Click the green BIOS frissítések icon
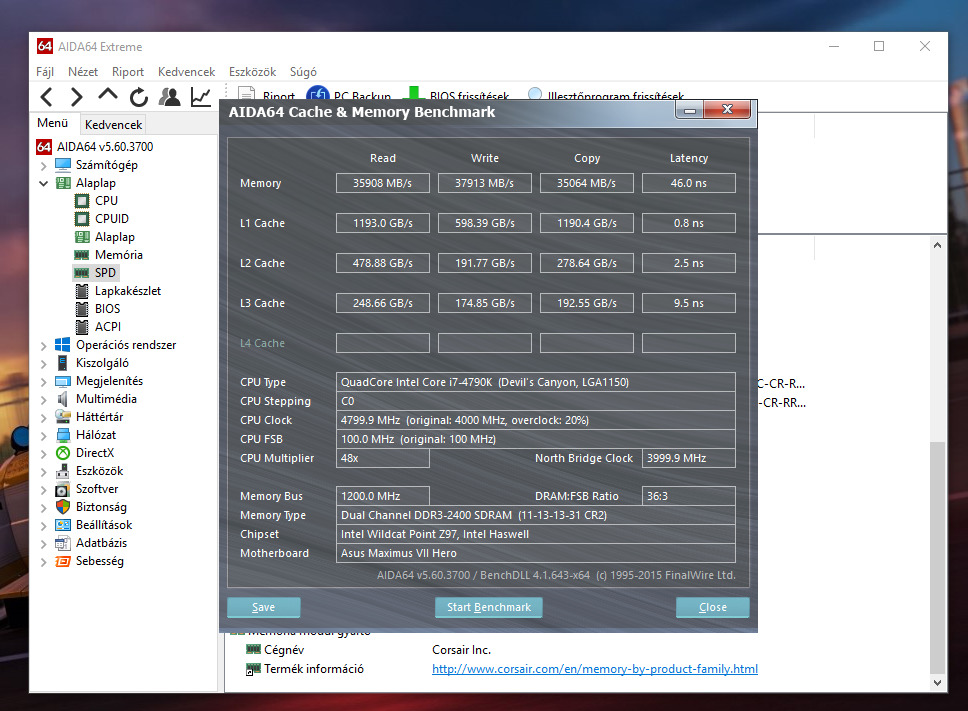 click(x=414, y=93)
